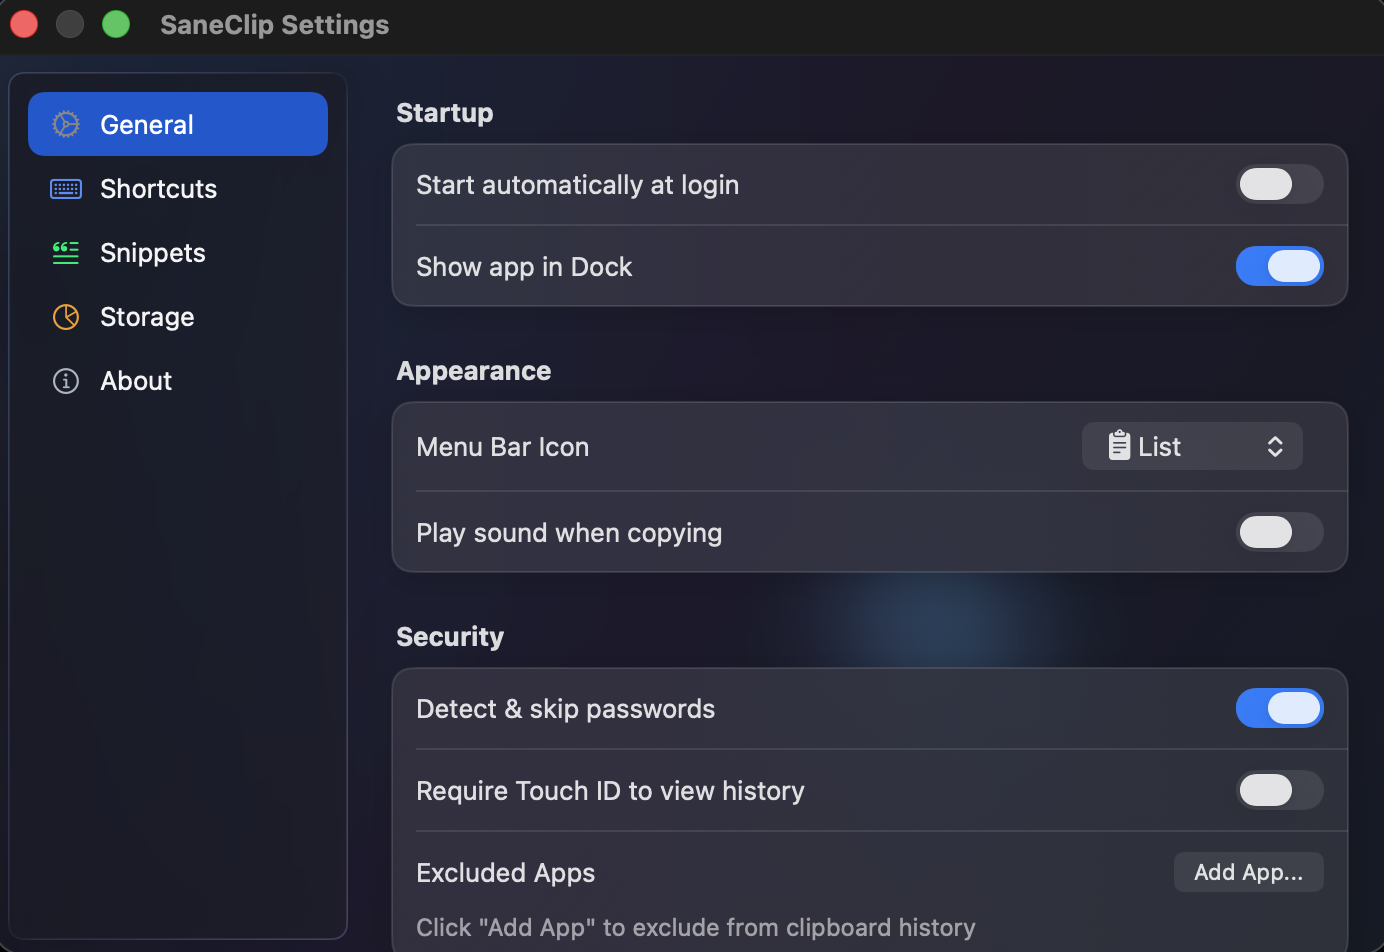Click the SaneClip Settings window title
Image resolution: width=1384 pixels, height=952 pixels.
pos(275,25)
